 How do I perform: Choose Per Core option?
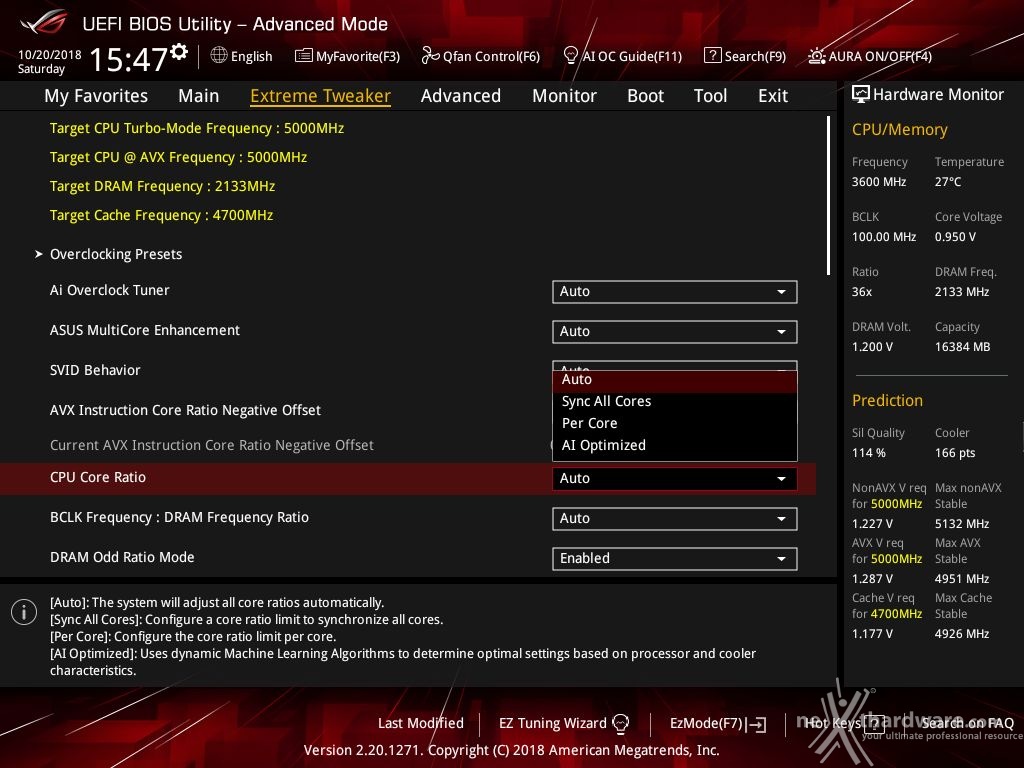(x=675, y=423)
